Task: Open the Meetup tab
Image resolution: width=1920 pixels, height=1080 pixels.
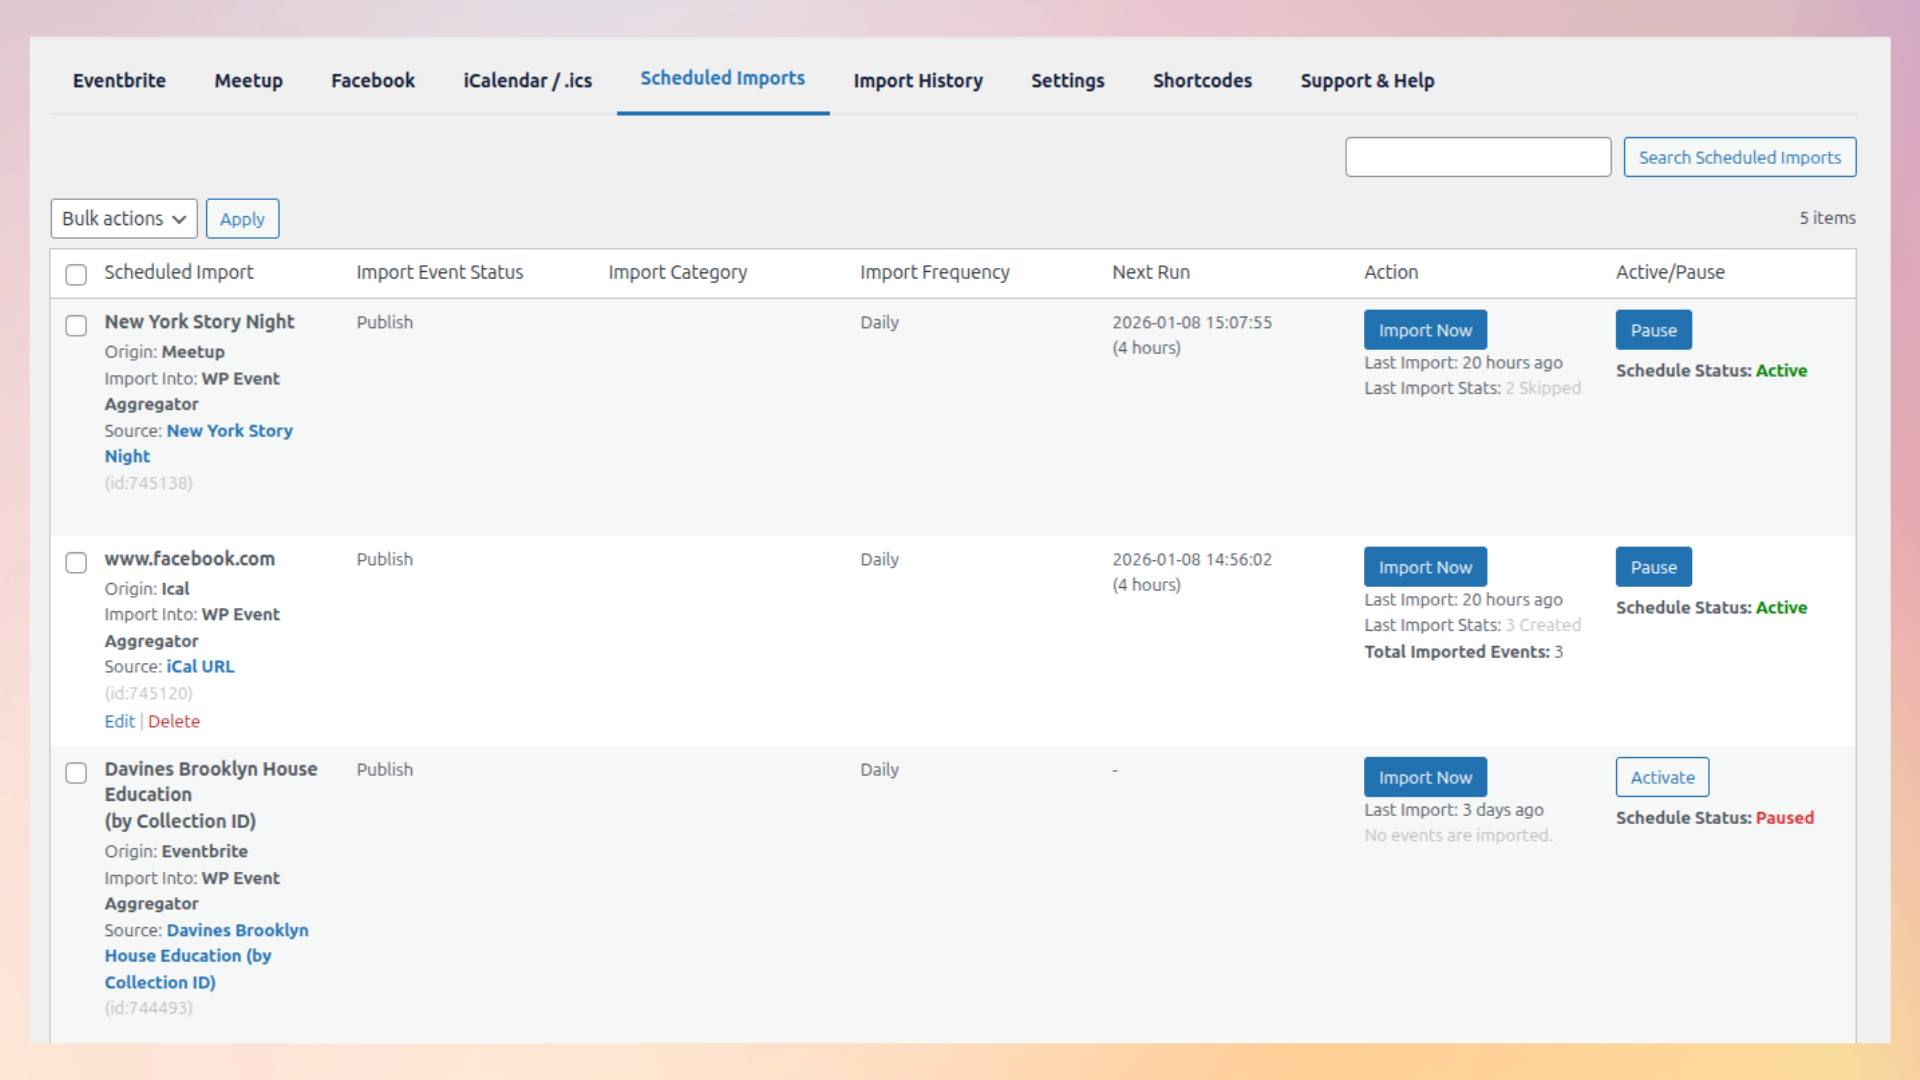Action: pyautogui.click(x=247, y=81)
